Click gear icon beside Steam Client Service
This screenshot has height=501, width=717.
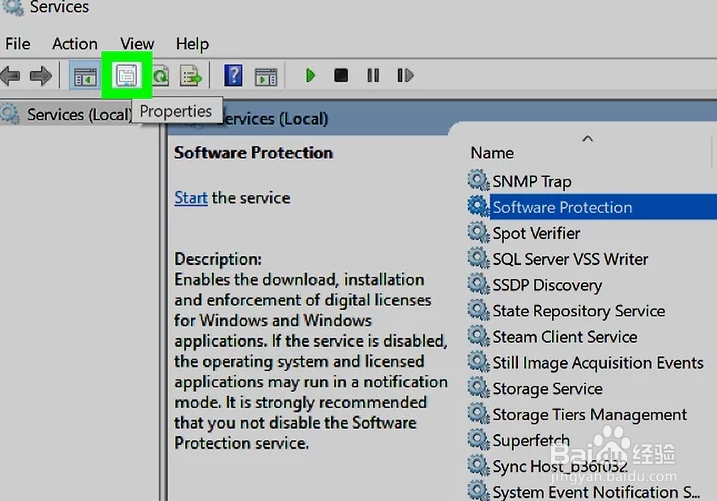(x=479, y=336)
